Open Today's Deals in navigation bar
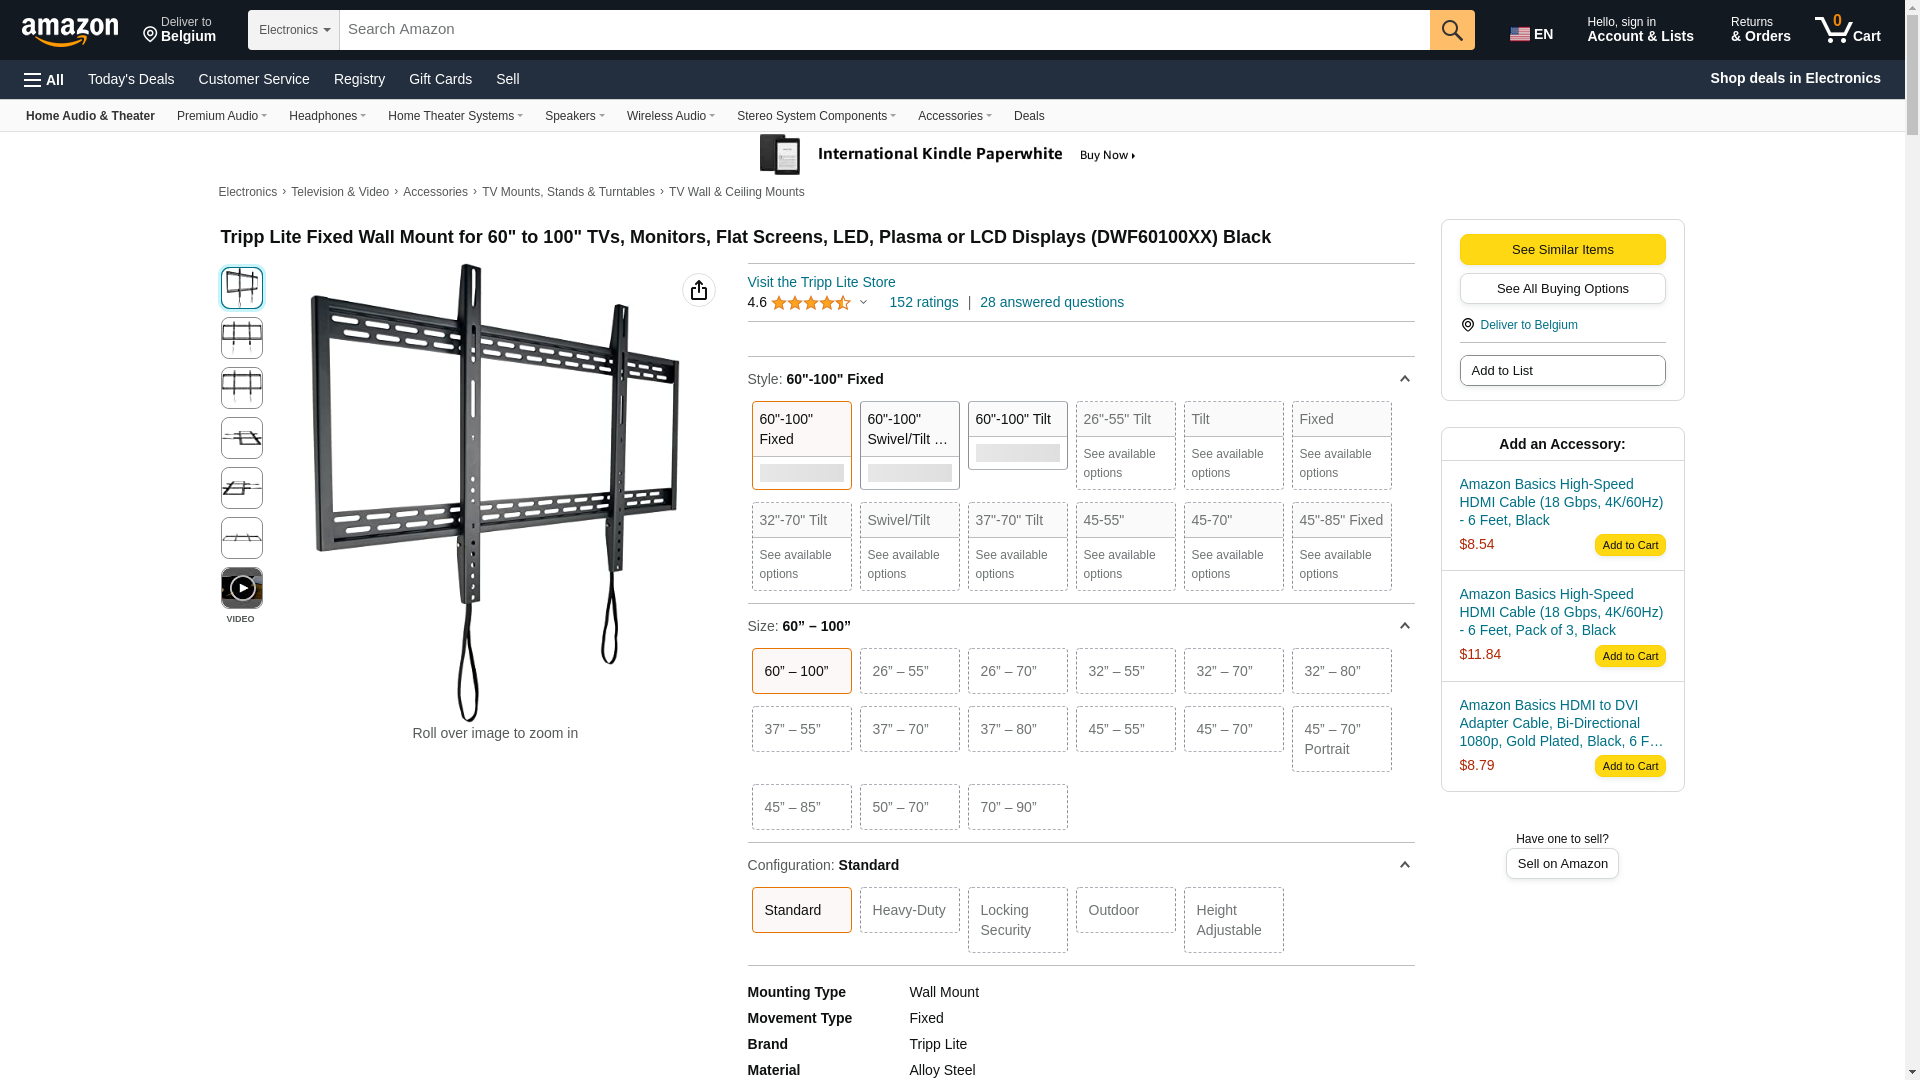Viewport: 1920px width, 1080px height. 131,79
